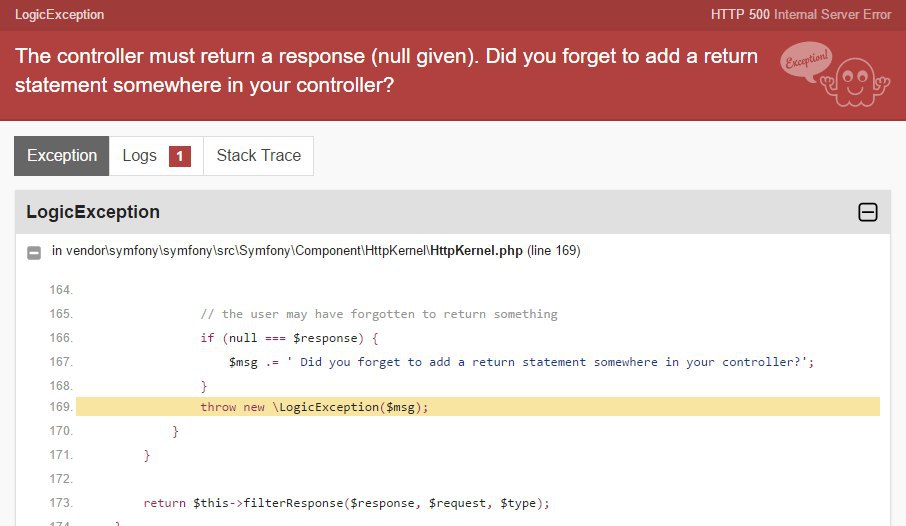Open the Stack Trace tab
Image resolution: width=906 pixels, height=526 pixels.
(258, 156)
